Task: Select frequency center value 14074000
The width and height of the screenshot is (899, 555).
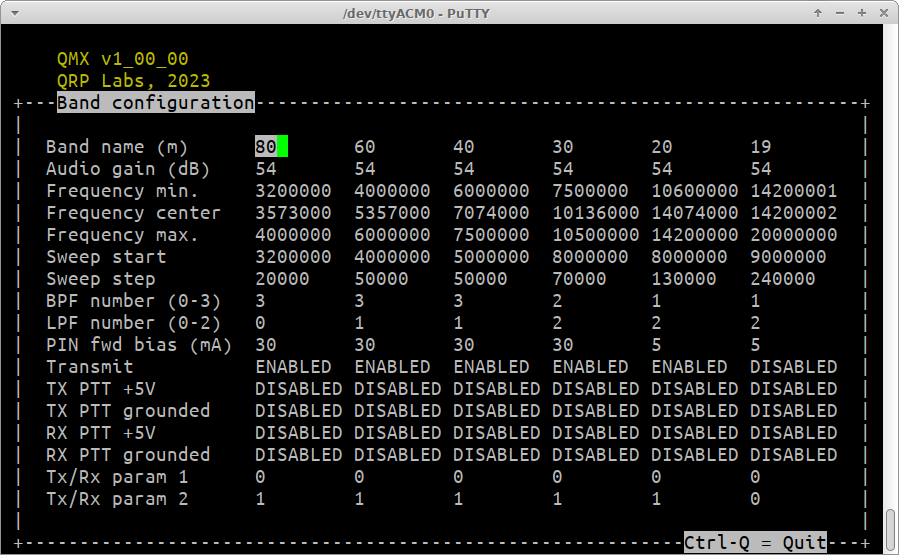Action: (x=694, y=213)
